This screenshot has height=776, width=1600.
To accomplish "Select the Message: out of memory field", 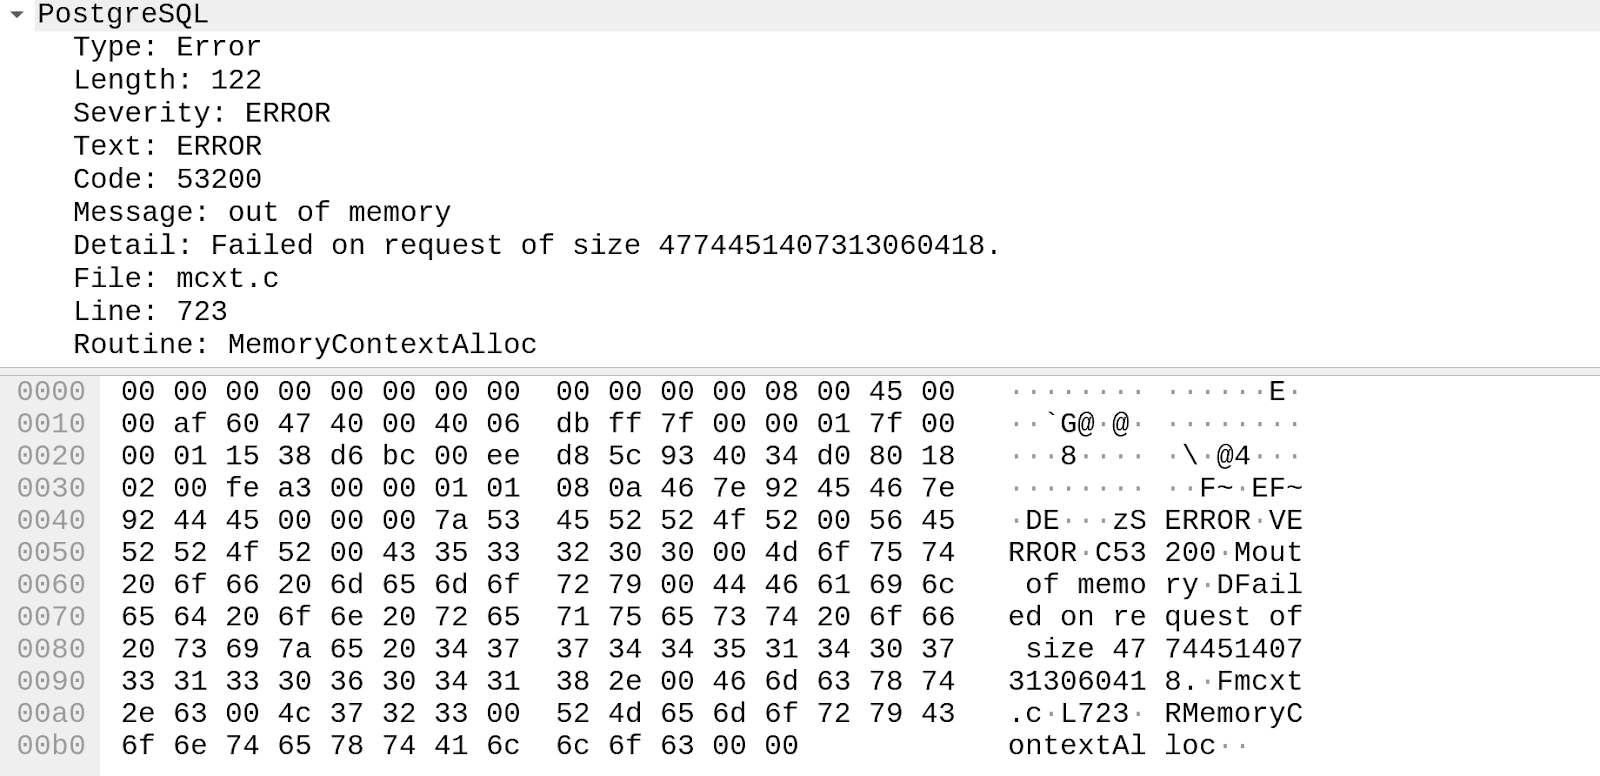I will click(261, 212).
